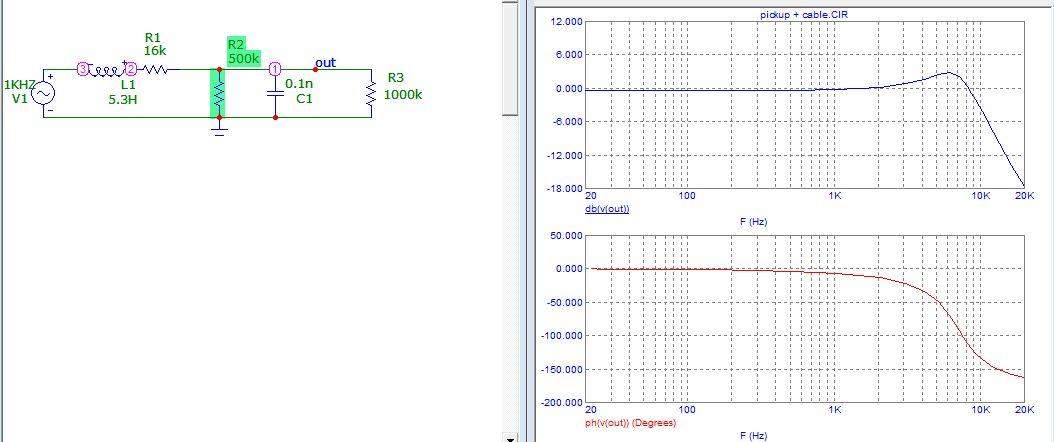Select the ground symbol below R2
1054x442 pixels.
(x=218, y=128)
